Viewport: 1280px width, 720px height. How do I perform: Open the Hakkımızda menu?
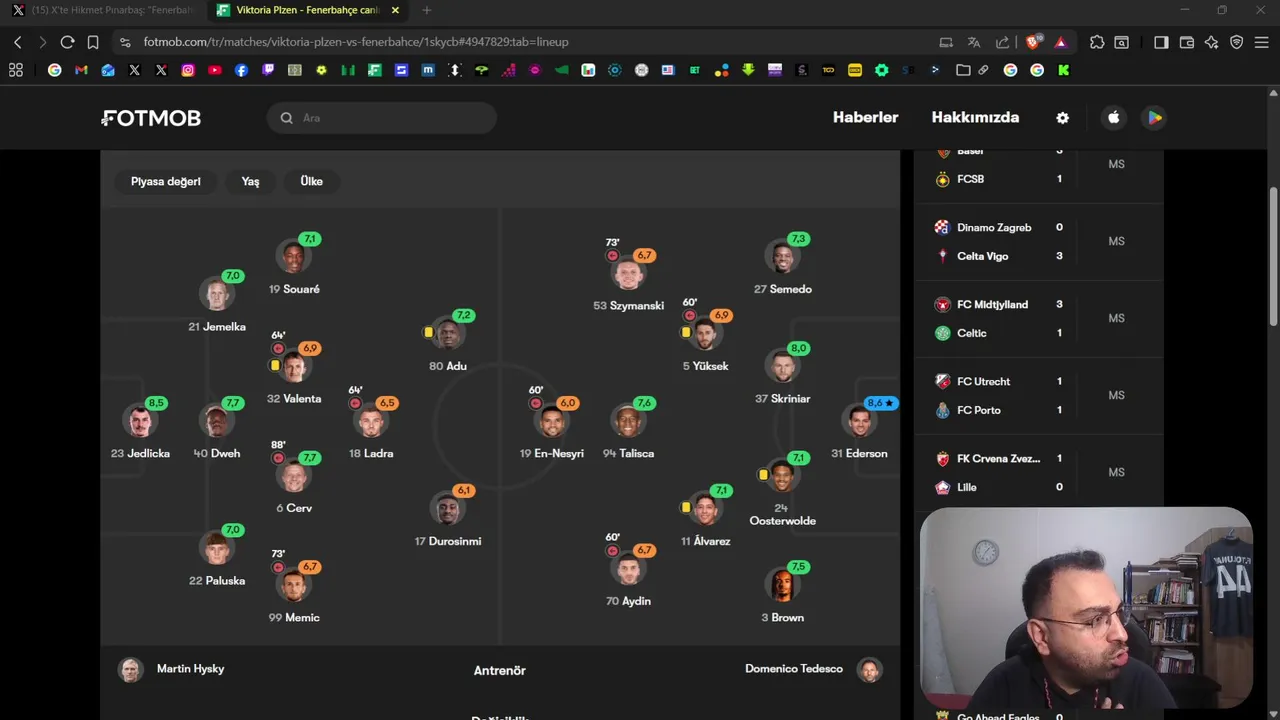[x=975, y=117]
